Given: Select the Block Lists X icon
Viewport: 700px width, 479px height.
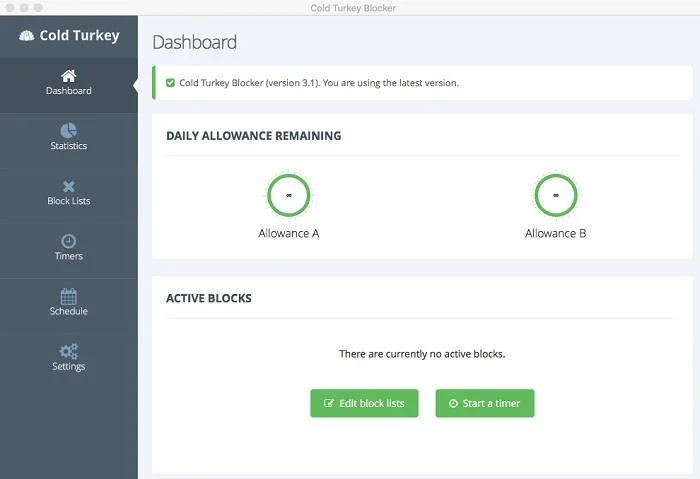Looking at the screenshot, I should (68, 186).
